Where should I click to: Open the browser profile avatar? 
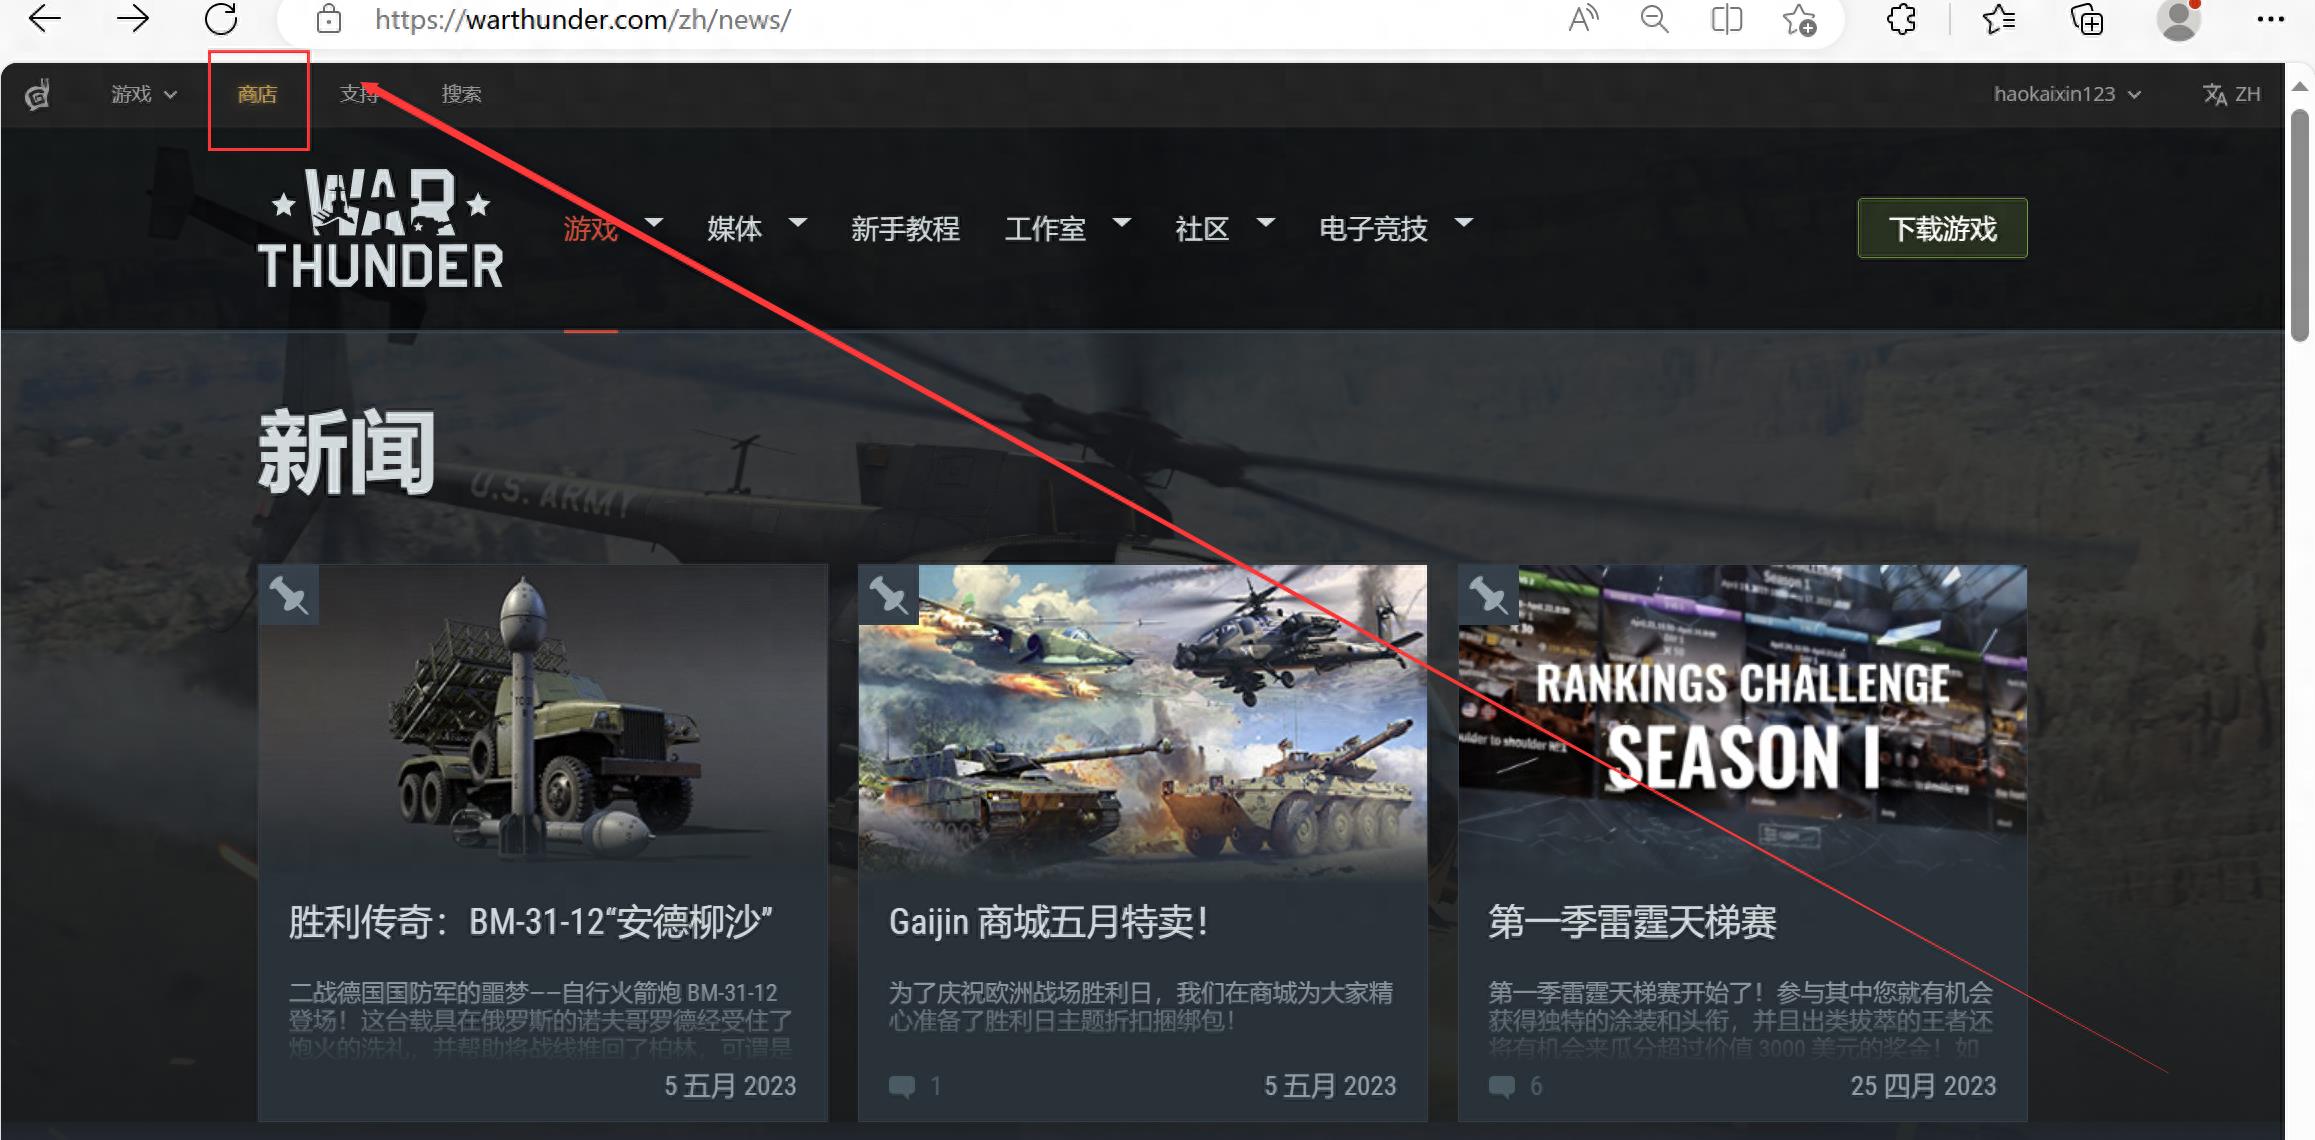(2179, 19)
